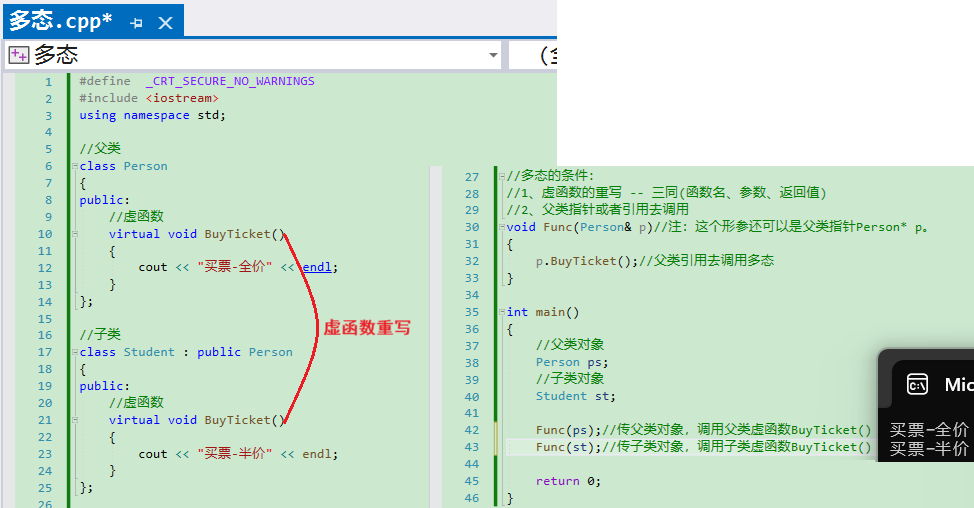974x508 pixels.
Task: Click the <iostream> include on line 2
Action: 182,98
